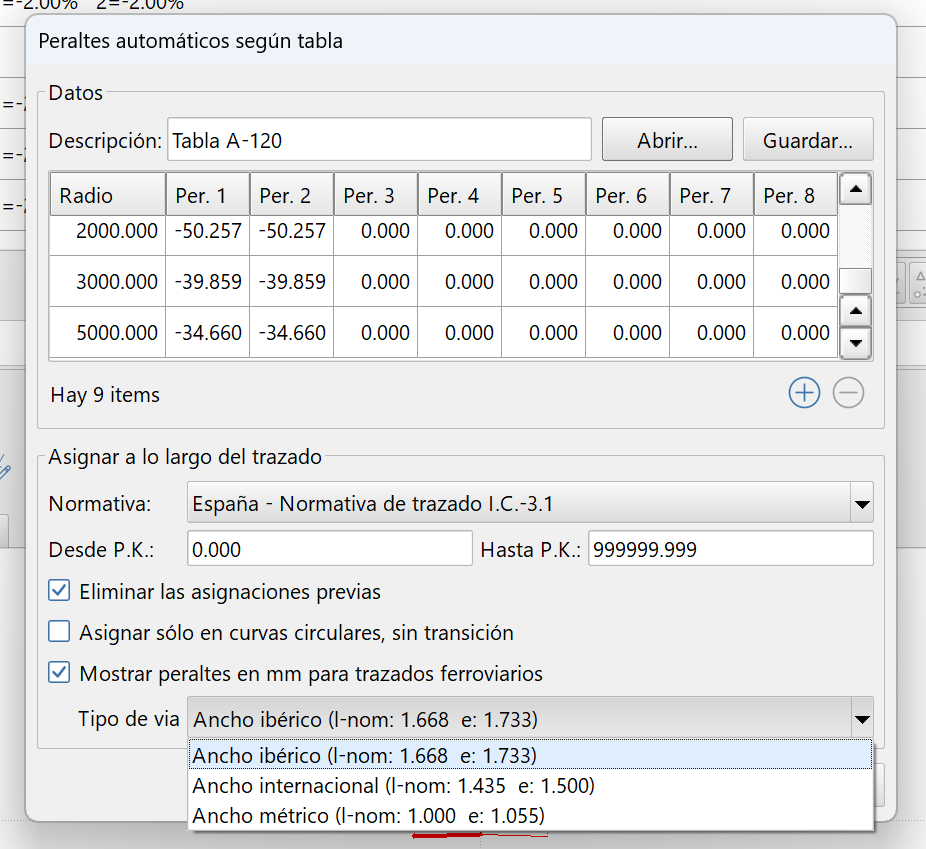
Task: Click the Guardar... button
Action: (807, 139)
